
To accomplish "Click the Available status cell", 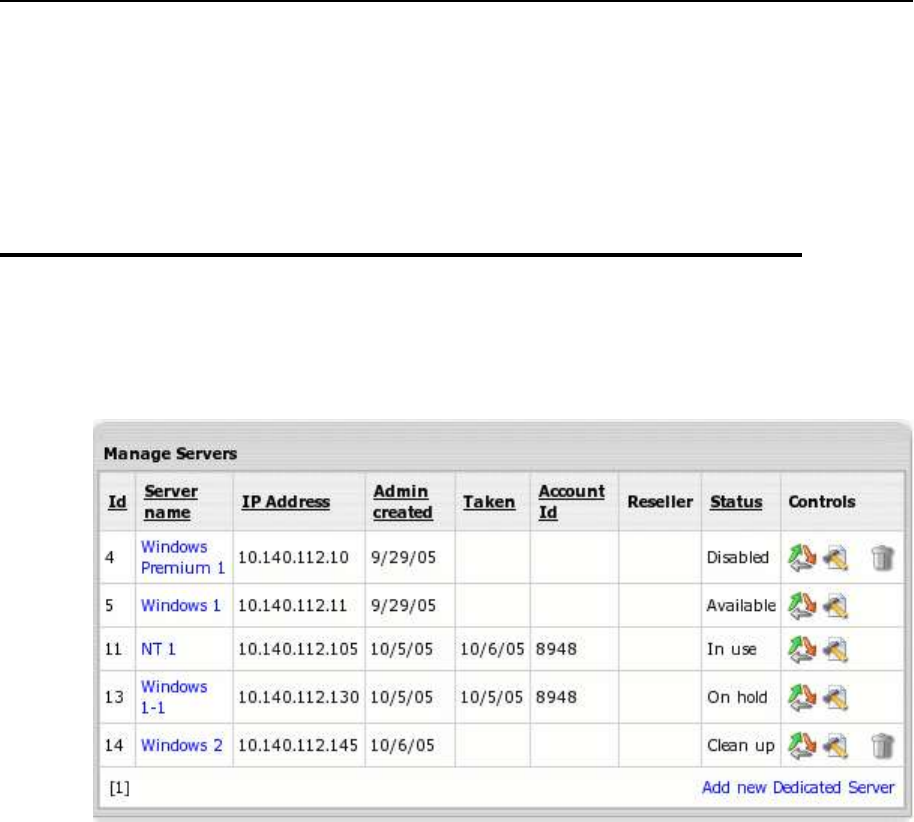I will (741, 606).
